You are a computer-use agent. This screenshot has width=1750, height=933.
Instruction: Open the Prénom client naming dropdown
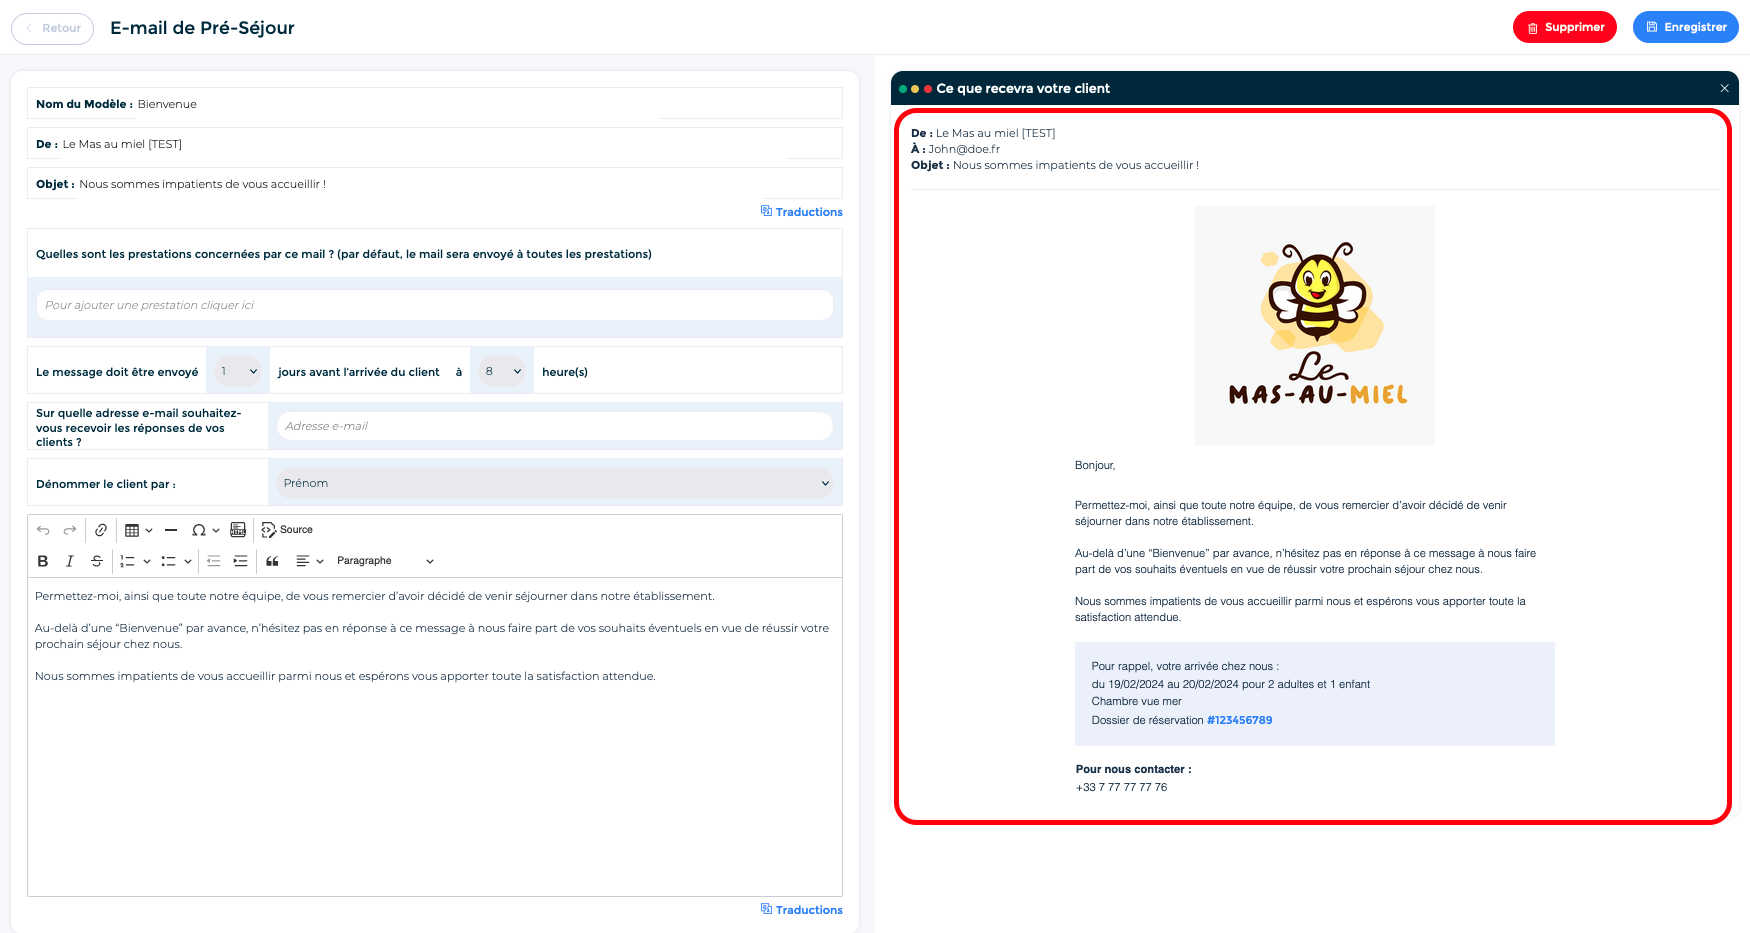(x=555, y=483)
